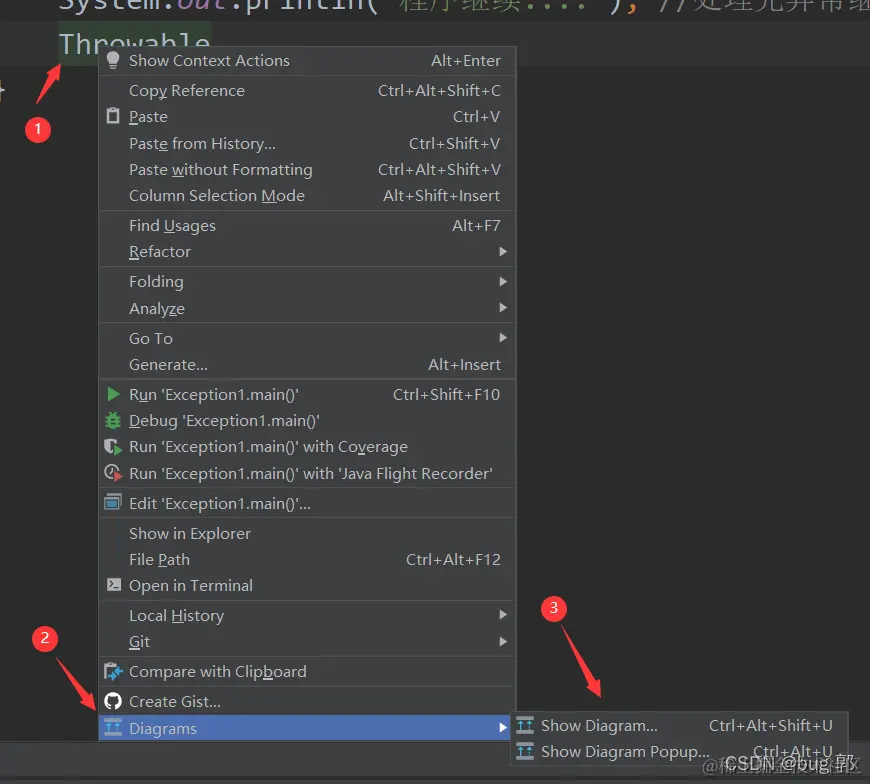Click the GitHub icon beside Create Gist

click(113, 701)
